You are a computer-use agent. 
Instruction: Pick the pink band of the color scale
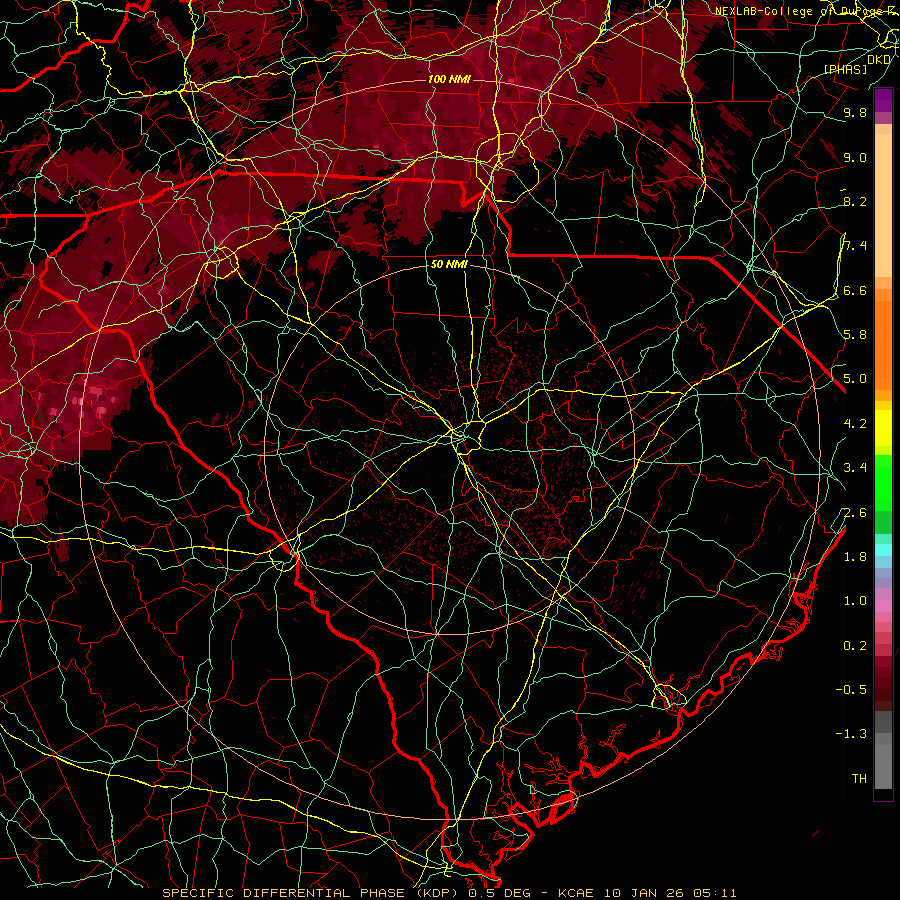883,606
